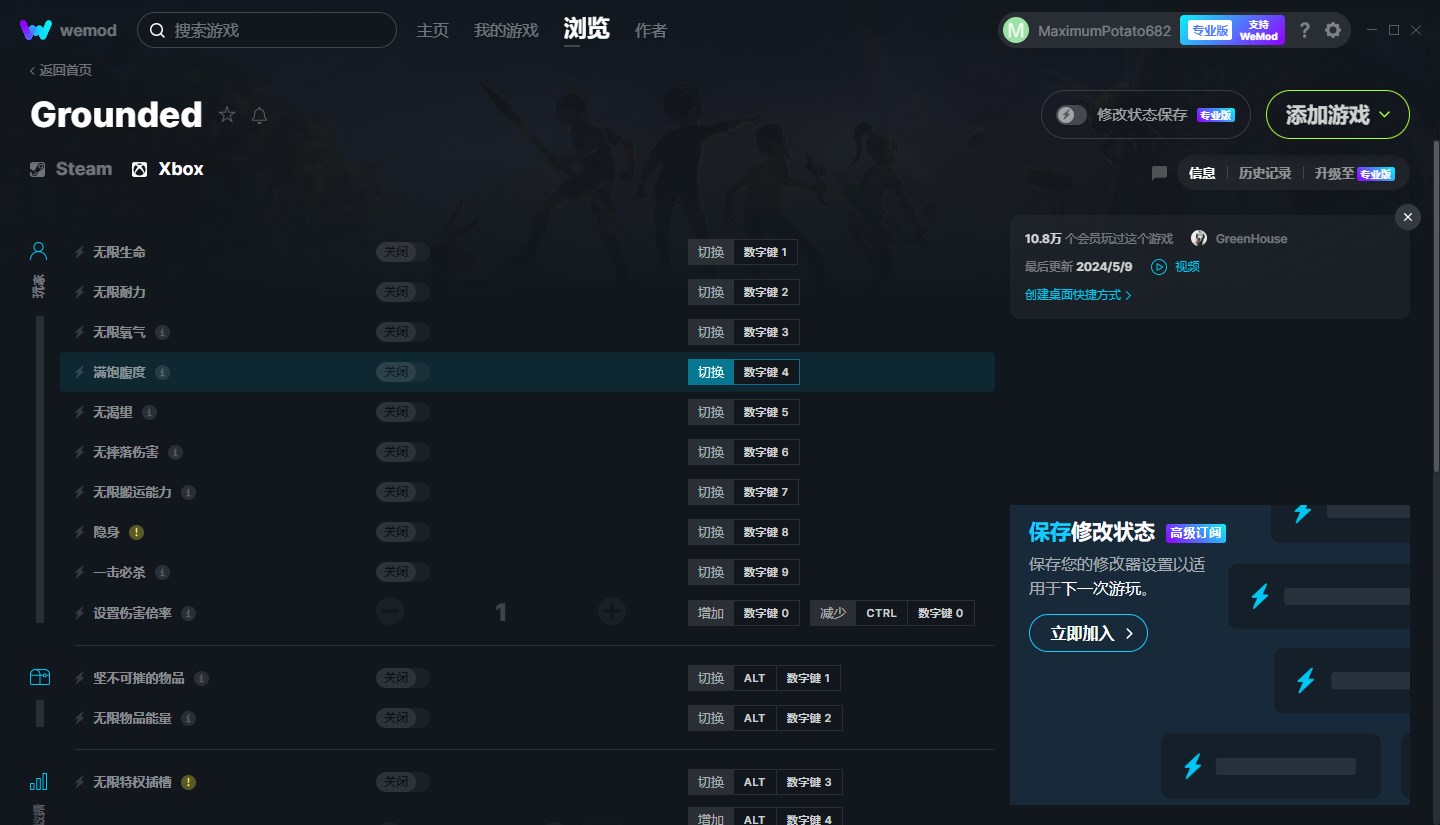Open the 信息 tab
This screenshot has height=825, width=1440.
(x=1202, y=173)
